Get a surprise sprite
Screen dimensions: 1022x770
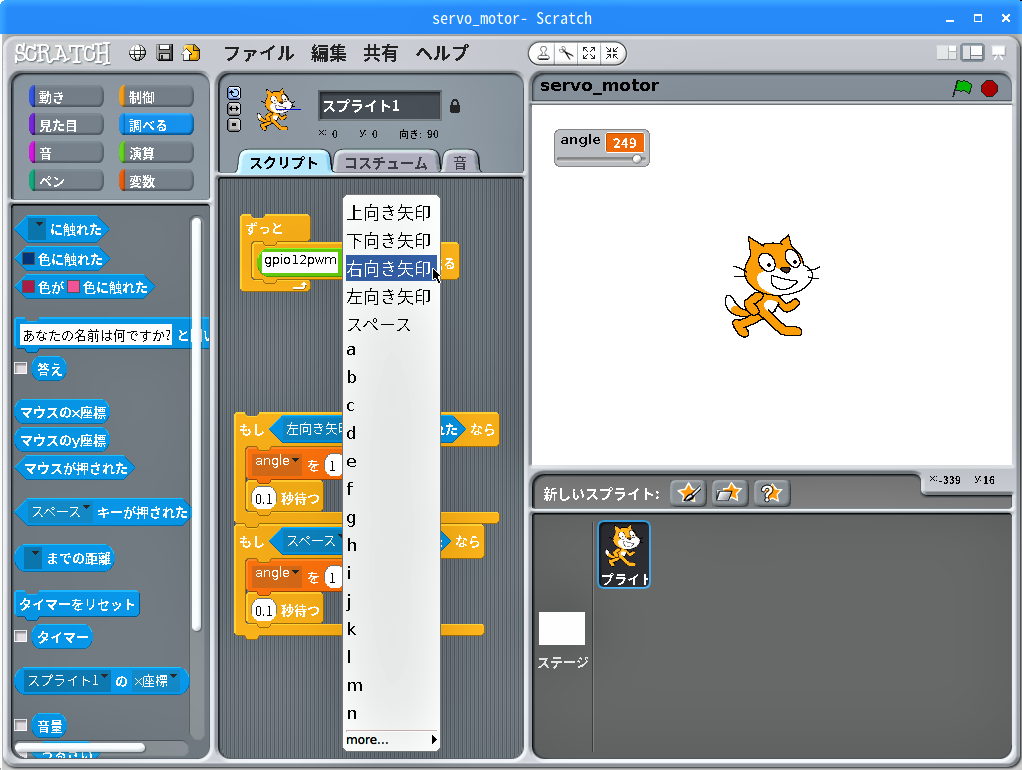[x=771, y=493]
